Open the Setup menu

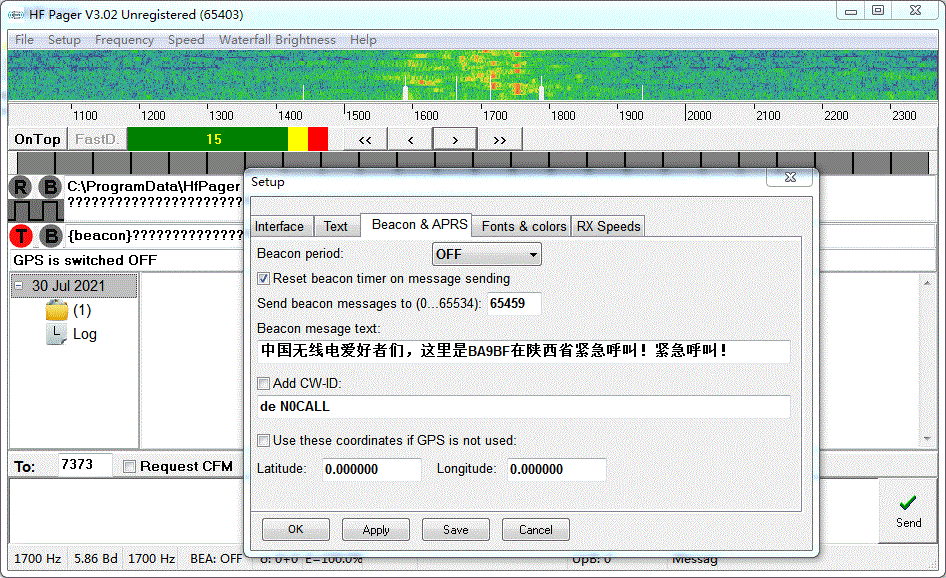tap(64, 40)
